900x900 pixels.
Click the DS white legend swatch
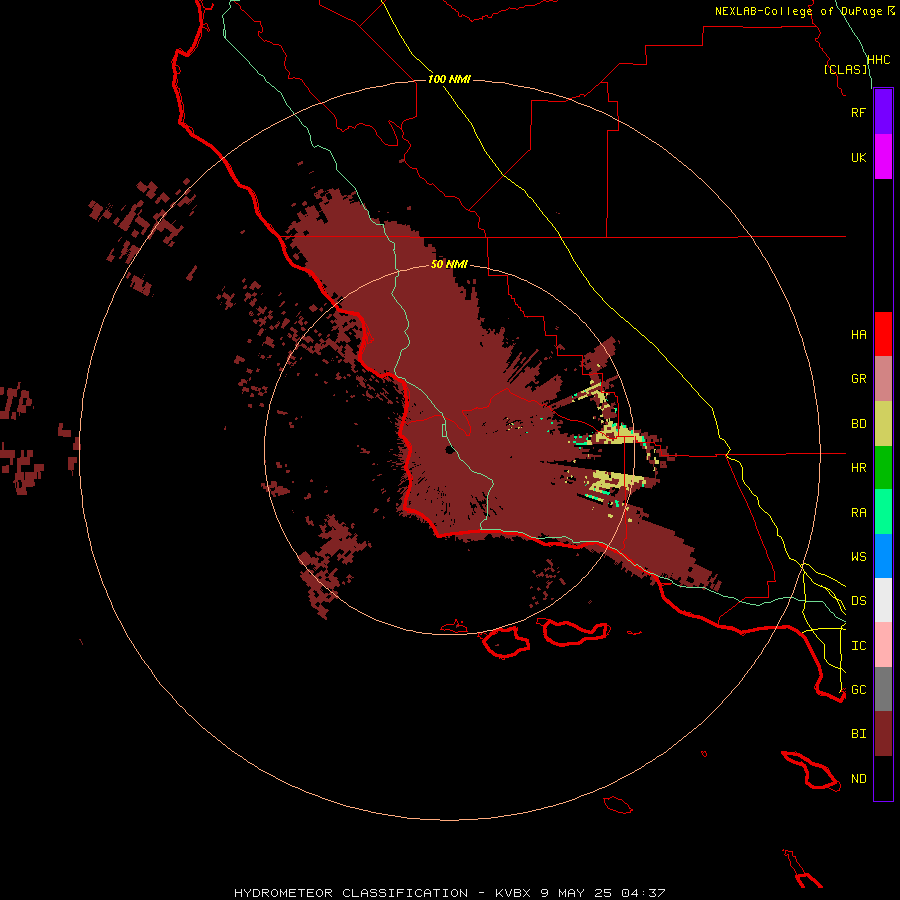(883, 600)
